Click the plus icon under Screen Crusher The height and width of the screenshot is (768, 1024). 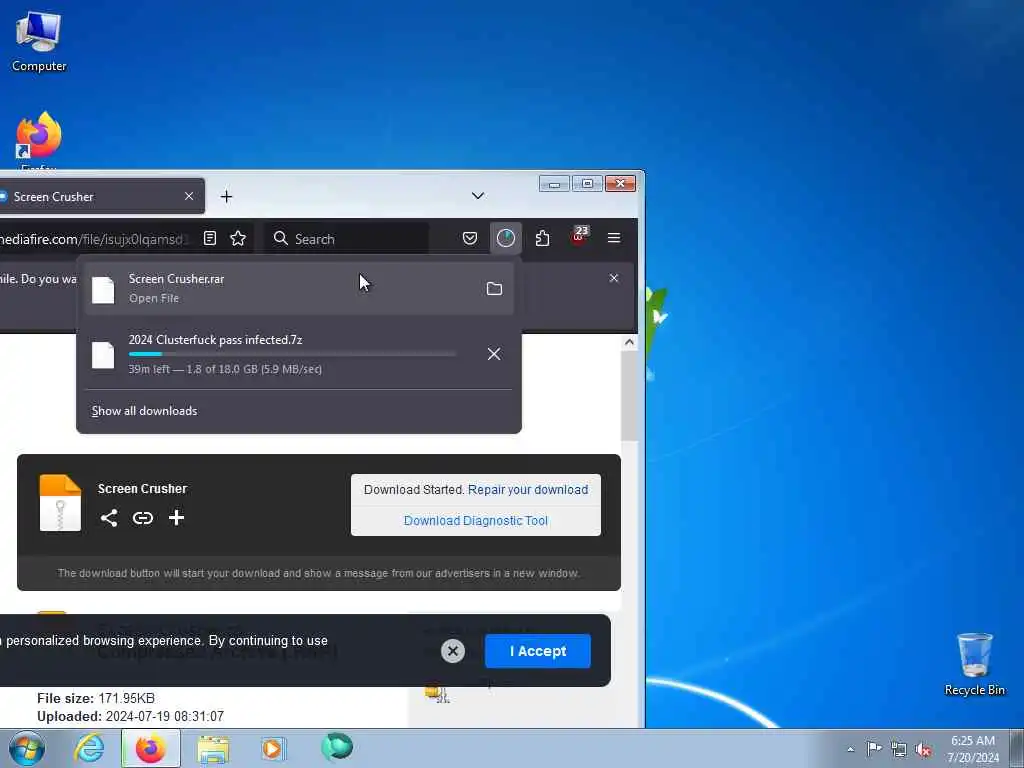176,518
